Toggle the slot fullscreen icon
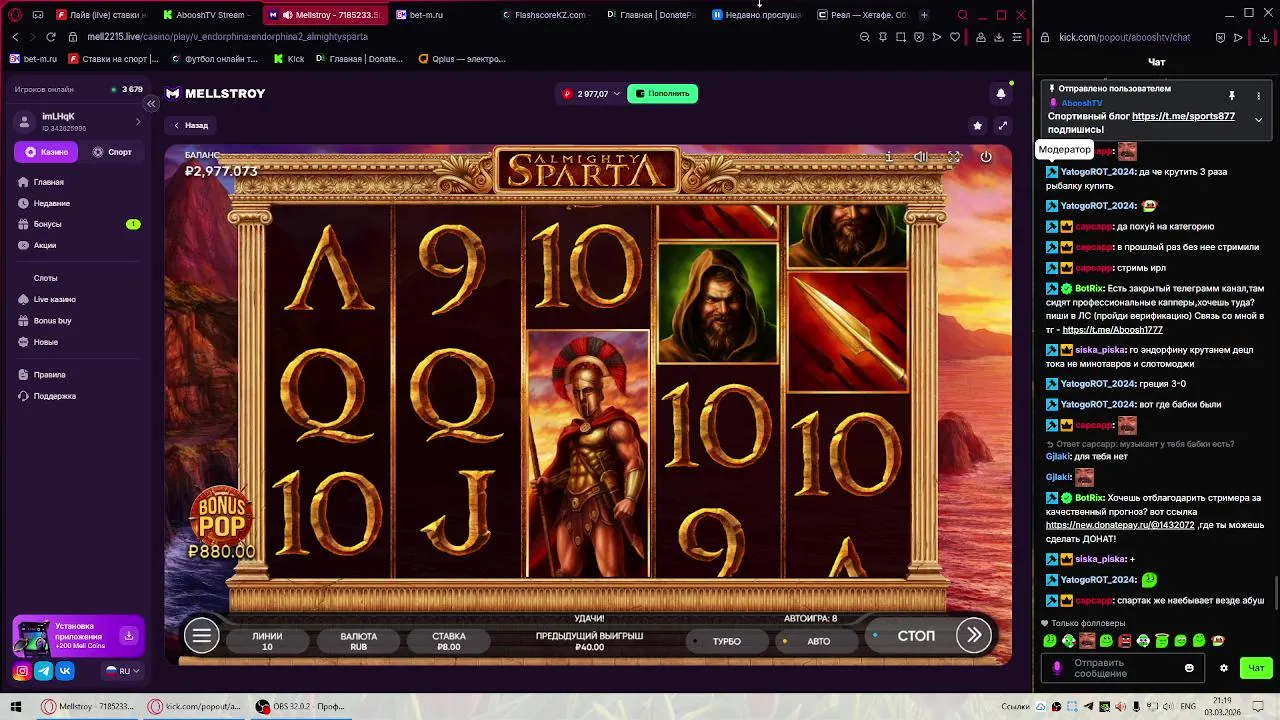Screen dimensions: 1280x720 coord(954,157)
